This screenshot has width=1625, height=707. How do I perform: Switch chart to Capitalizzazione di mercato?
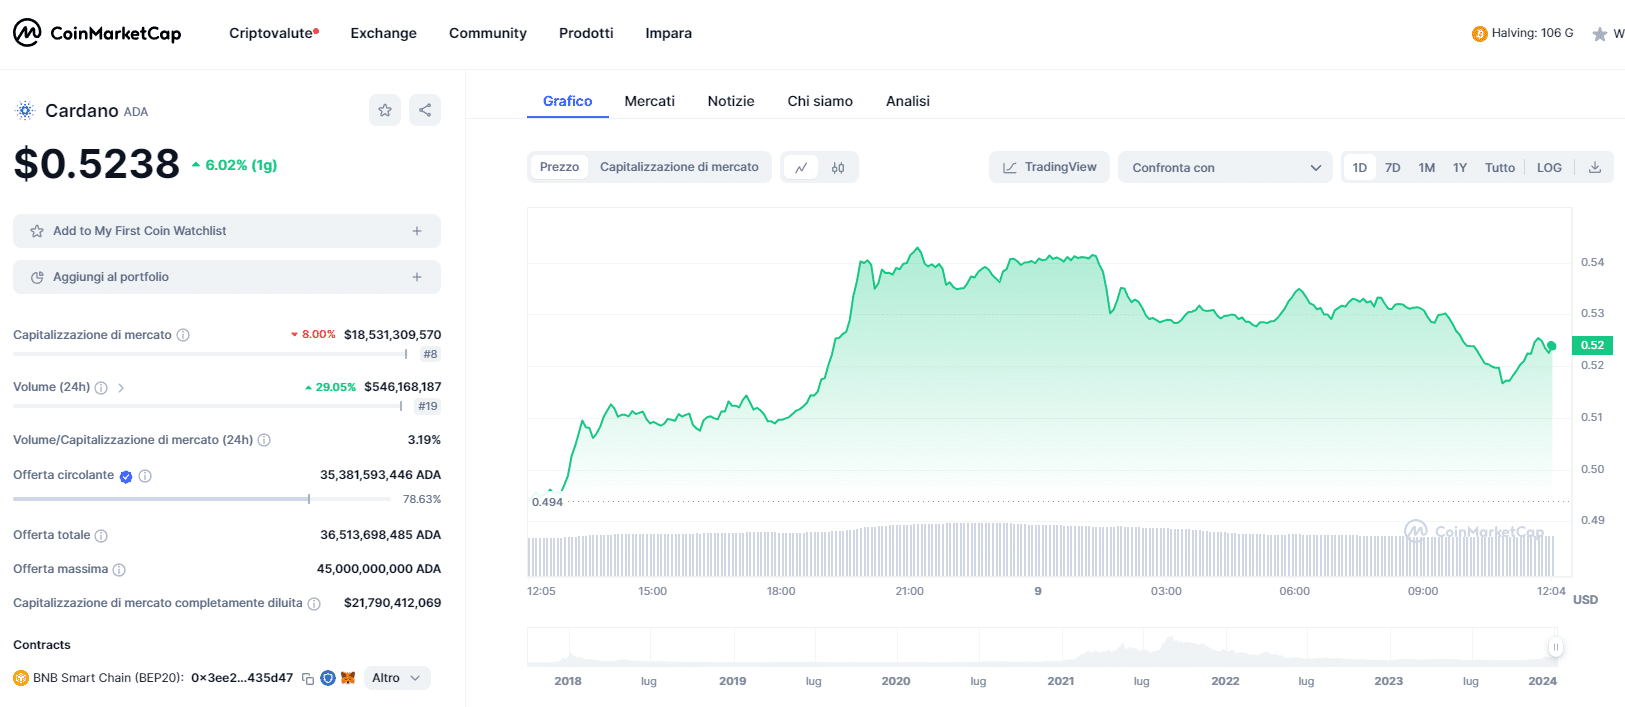tap(679, 167)
